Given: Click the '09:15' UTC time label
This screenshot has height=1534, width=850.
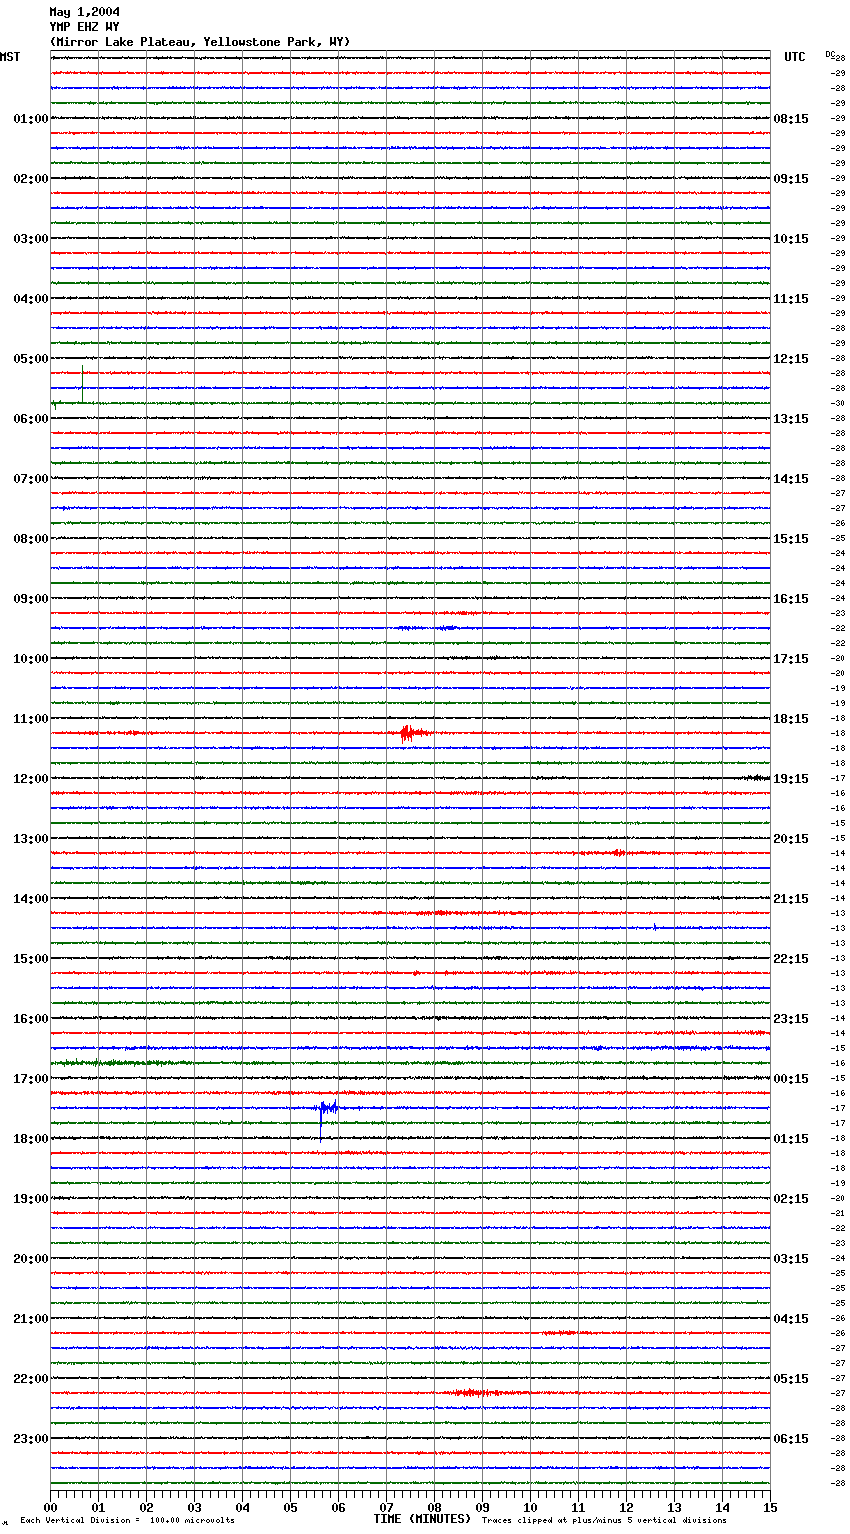Looking at the screenshot, I should (791, 179).
